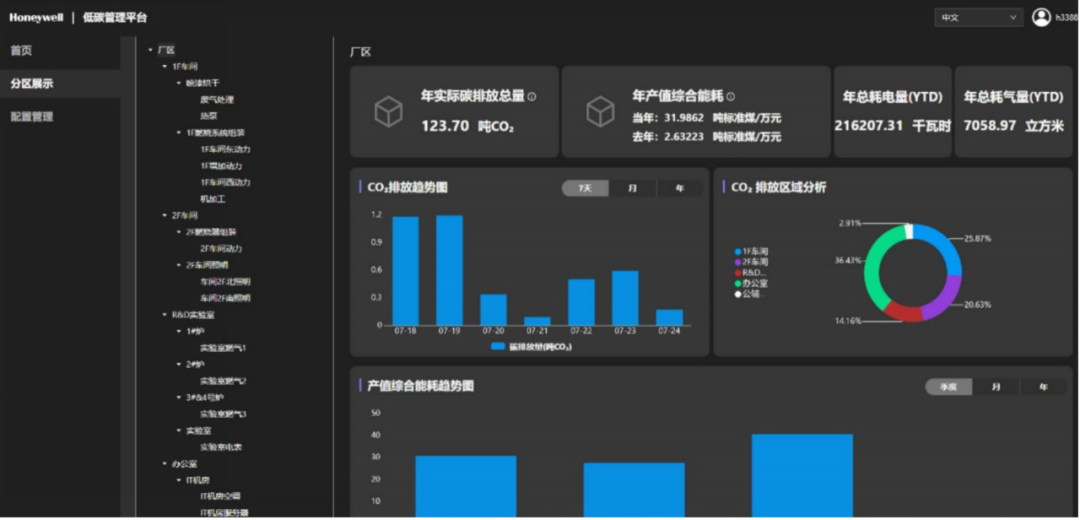
Task: Switch 产值综合能耗趋势图 to 月 view
Action: 995,387
